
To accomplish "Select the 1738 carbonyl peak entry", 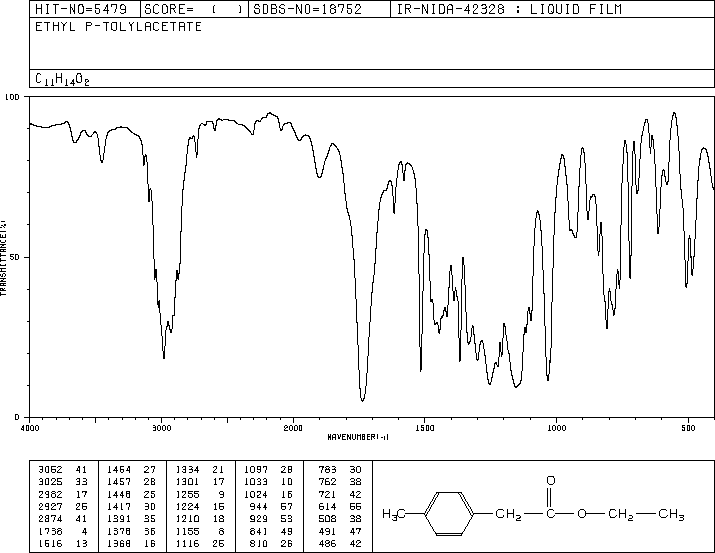I will click(50, 531).
